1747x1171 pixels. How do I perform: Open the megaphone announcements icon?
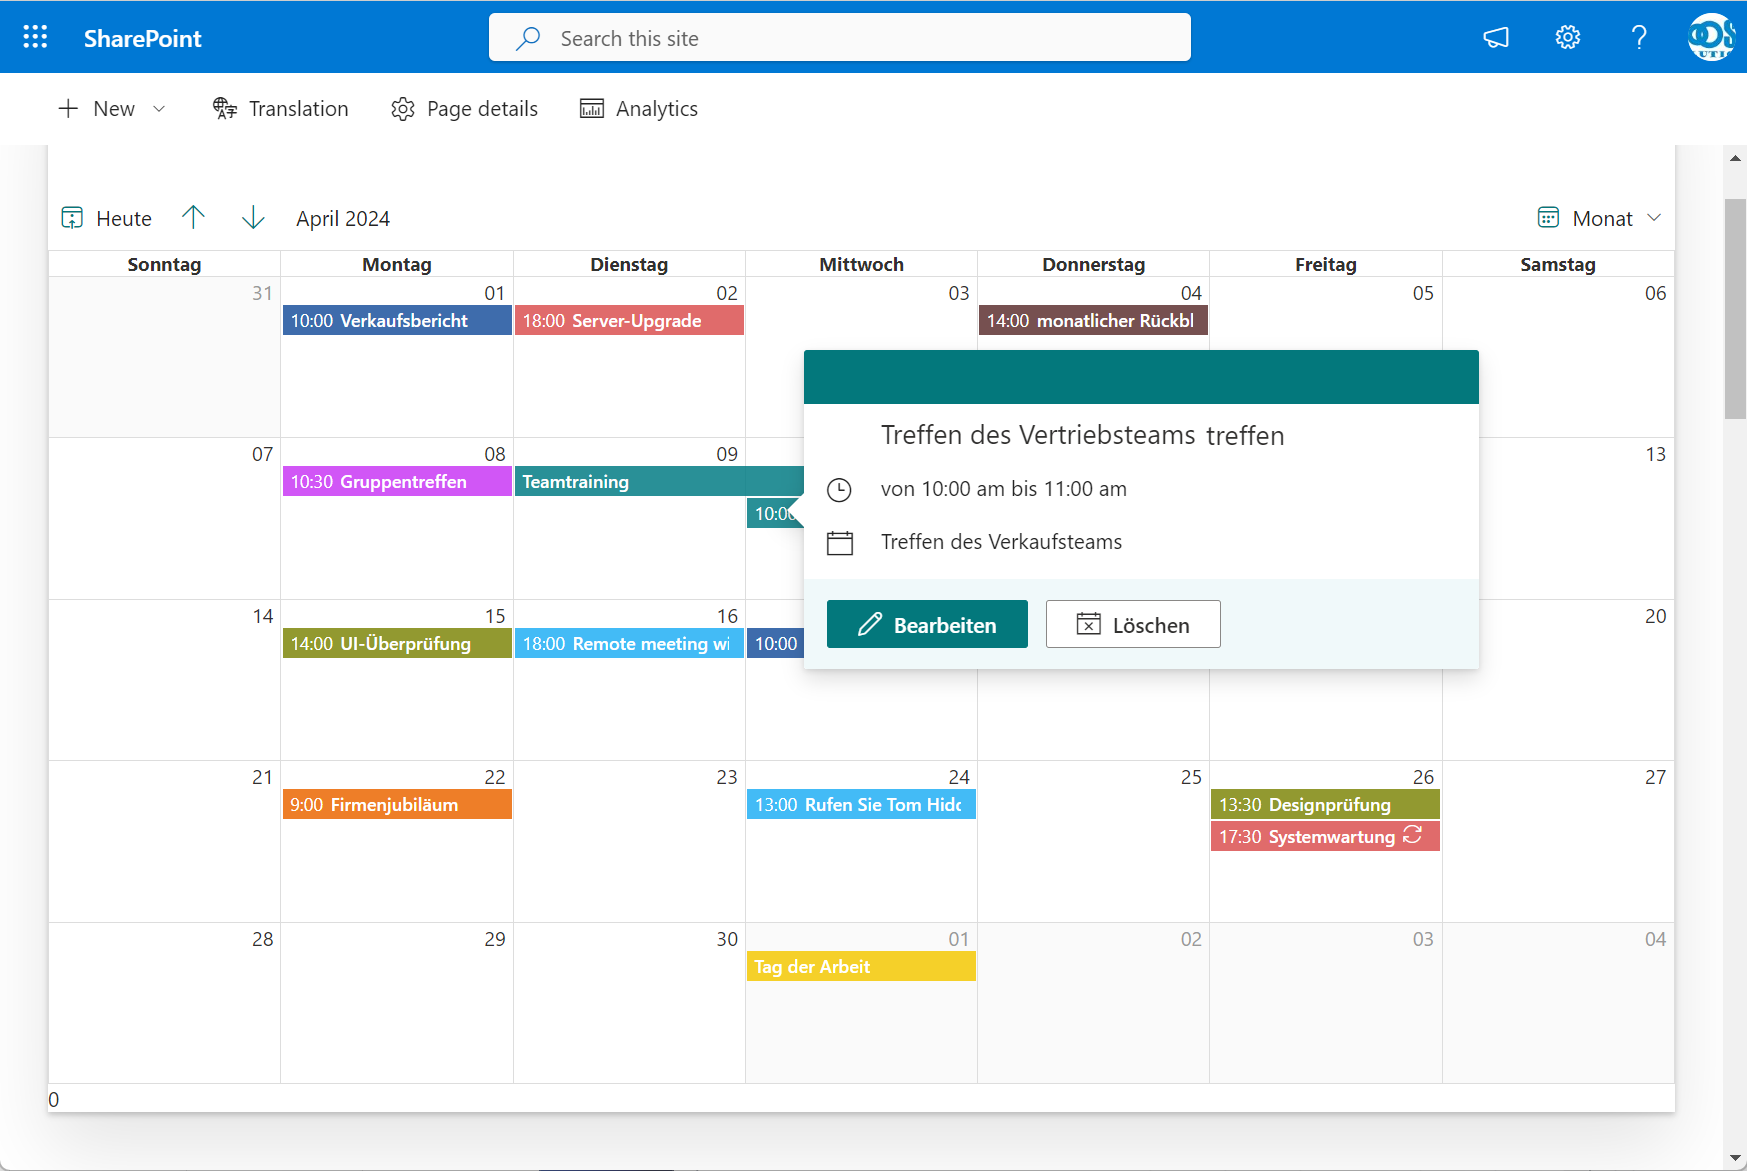1496,38
